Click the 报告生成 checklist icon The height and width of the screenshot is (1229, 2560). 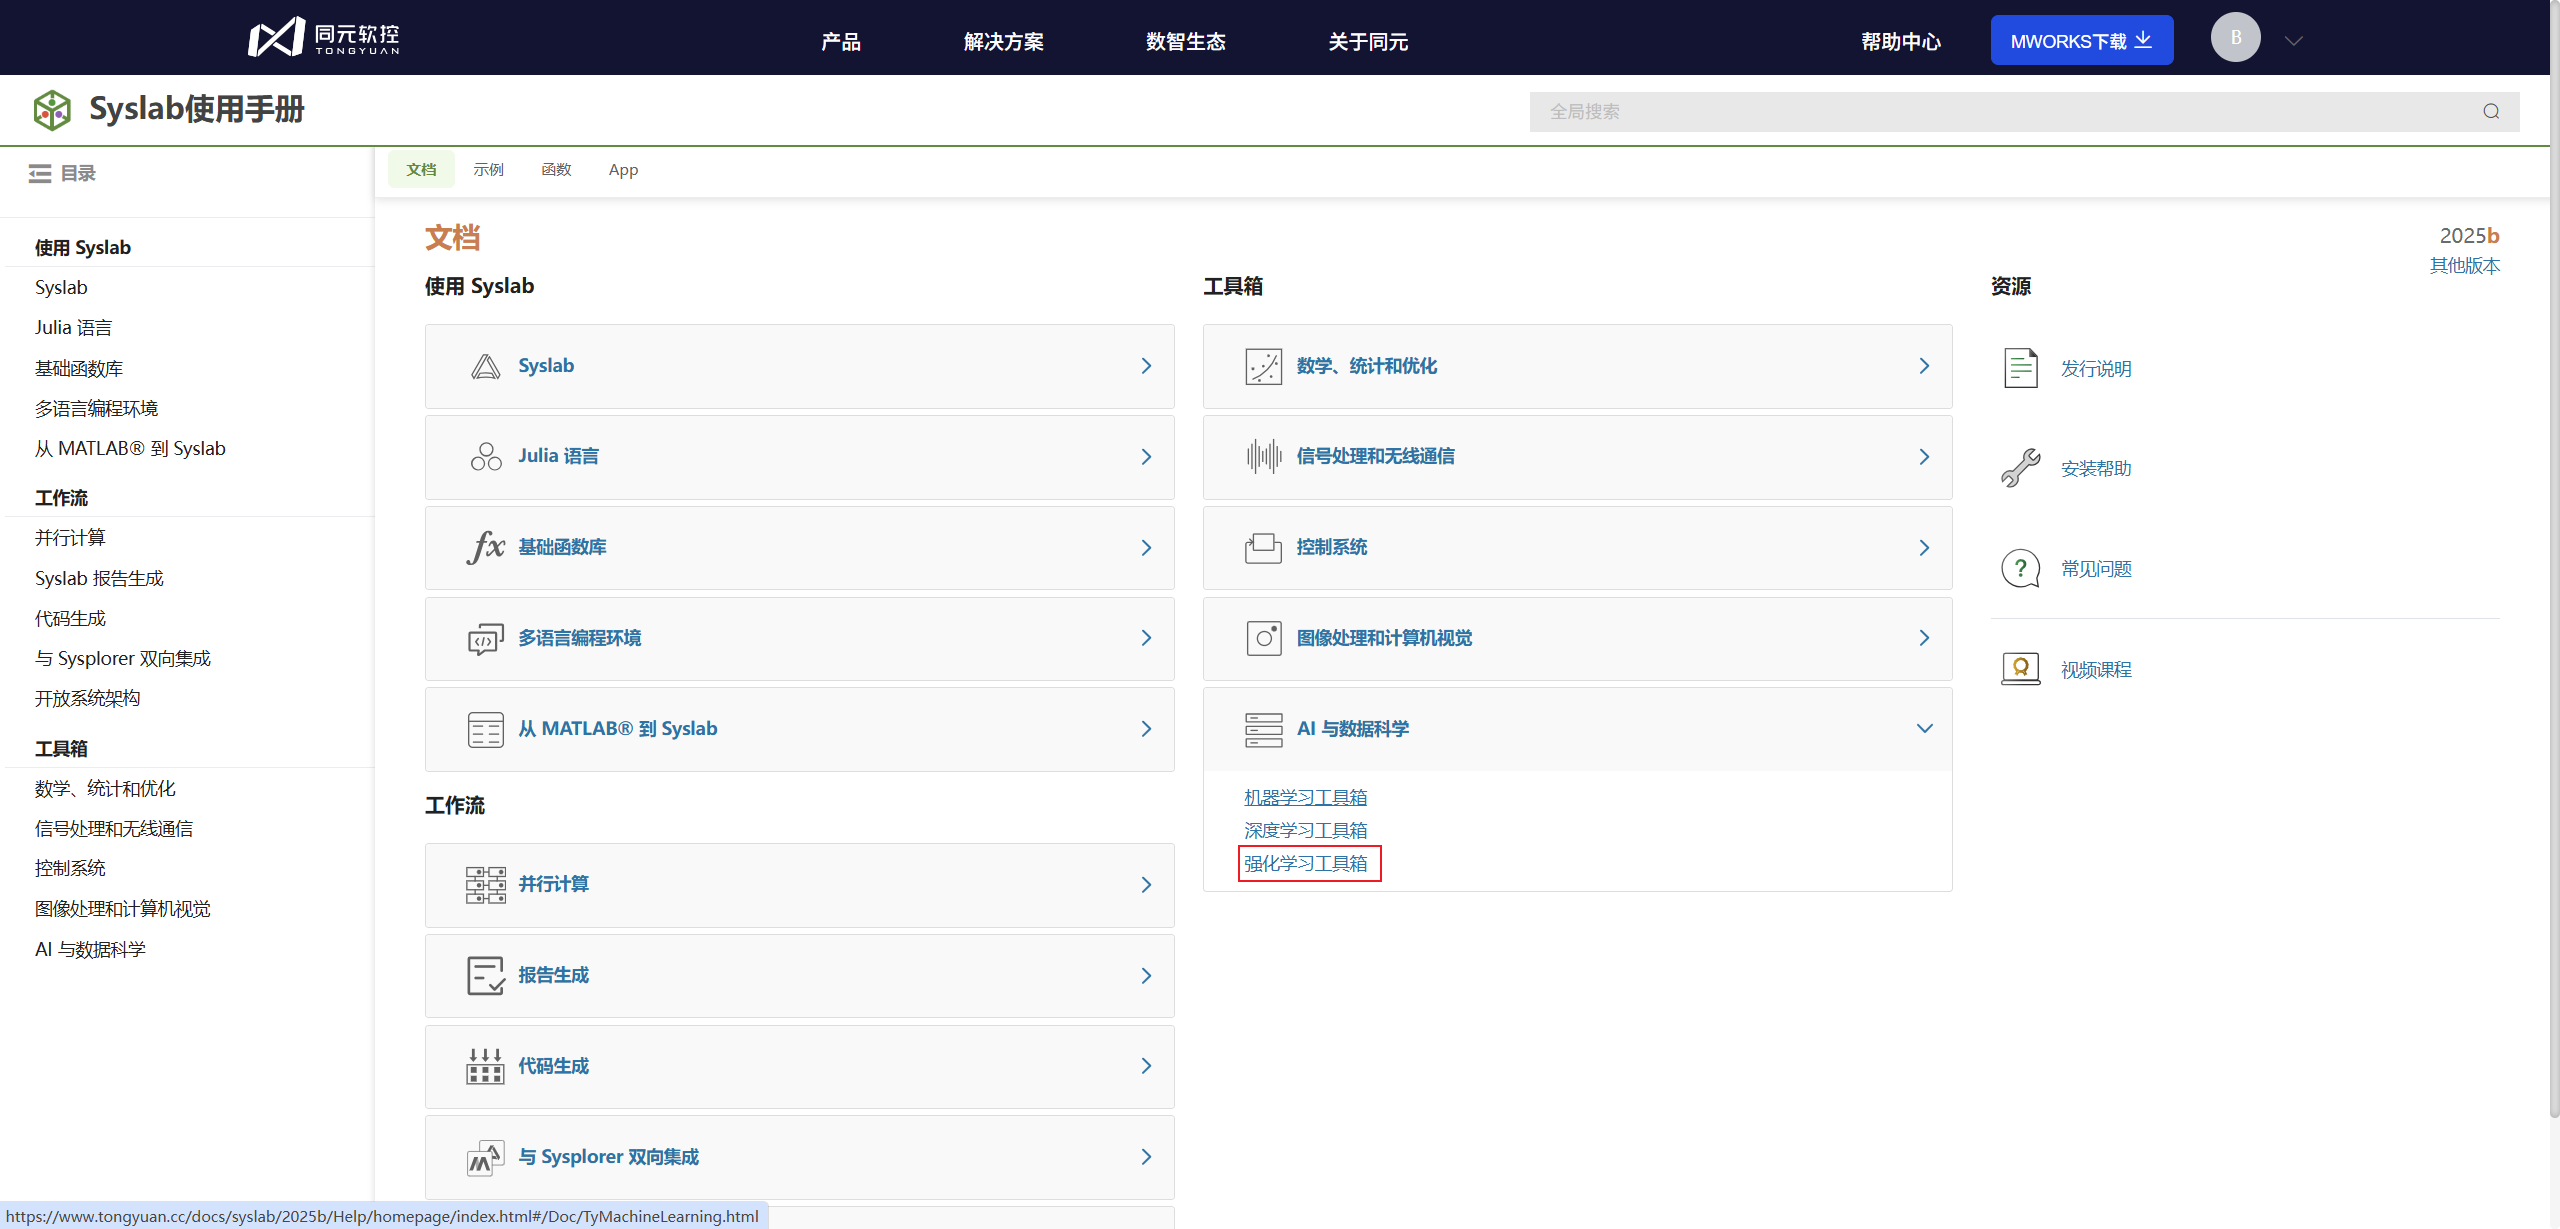pos(485,975)
